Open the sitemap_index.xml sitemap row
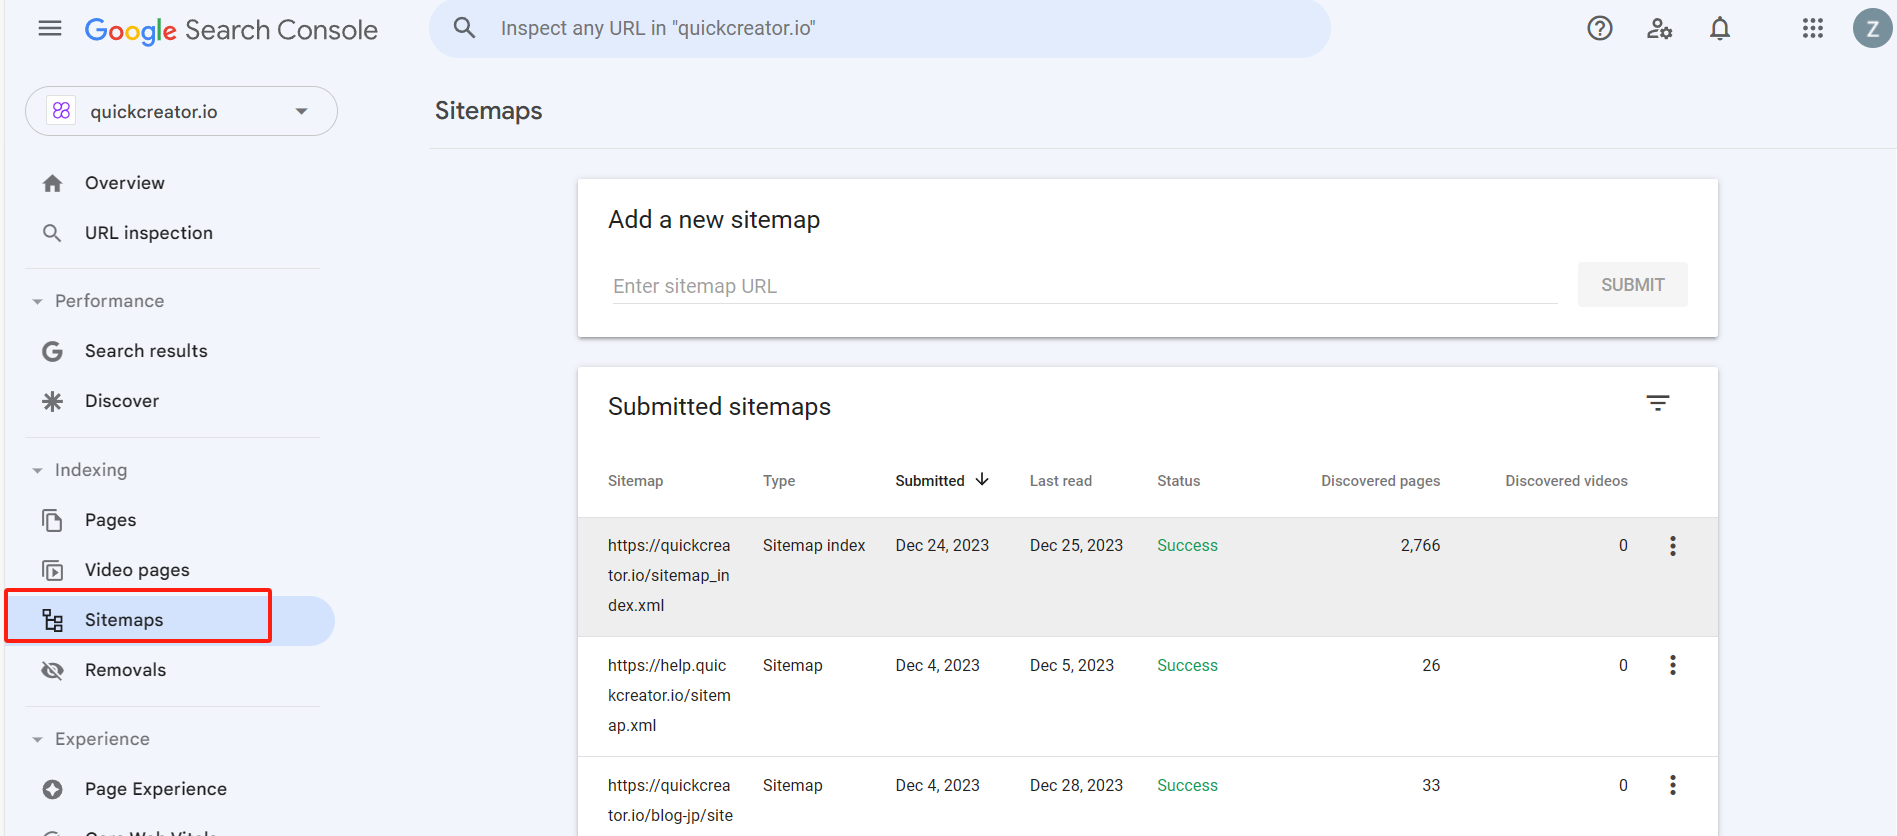Screen dimensions: 1897x836 click(x=1148, y=577)
